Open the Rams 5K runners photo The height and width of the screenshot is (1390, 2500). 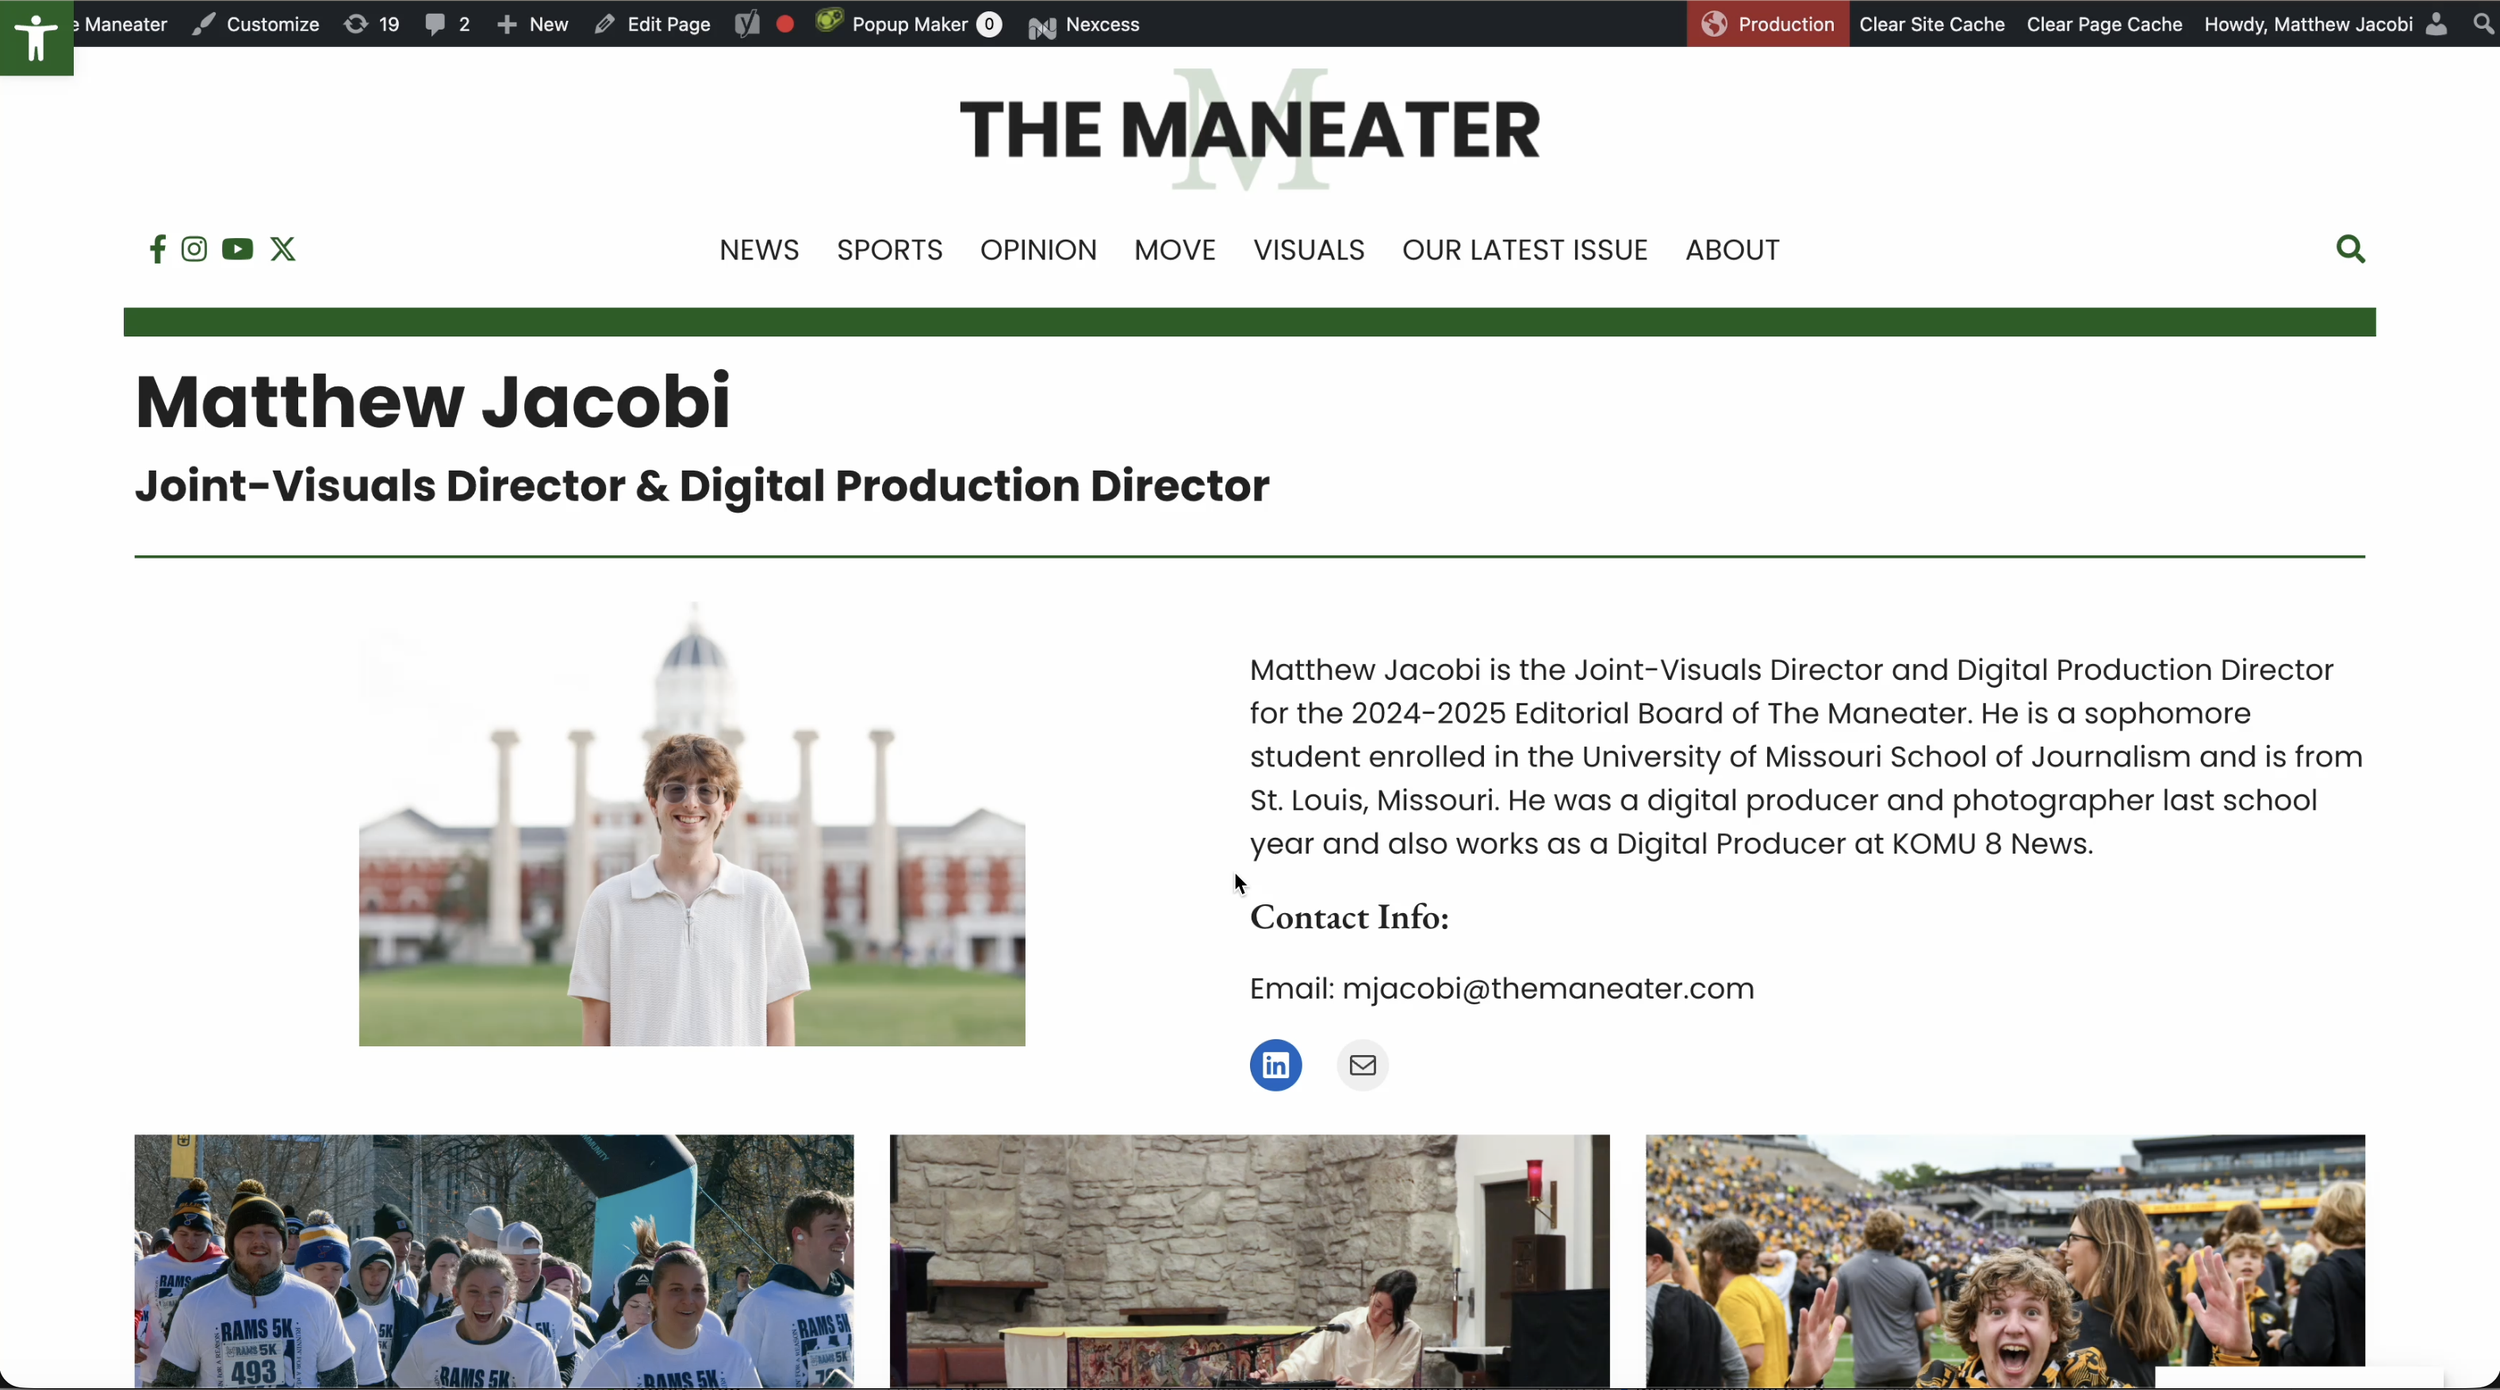[x=494, y=1260]
